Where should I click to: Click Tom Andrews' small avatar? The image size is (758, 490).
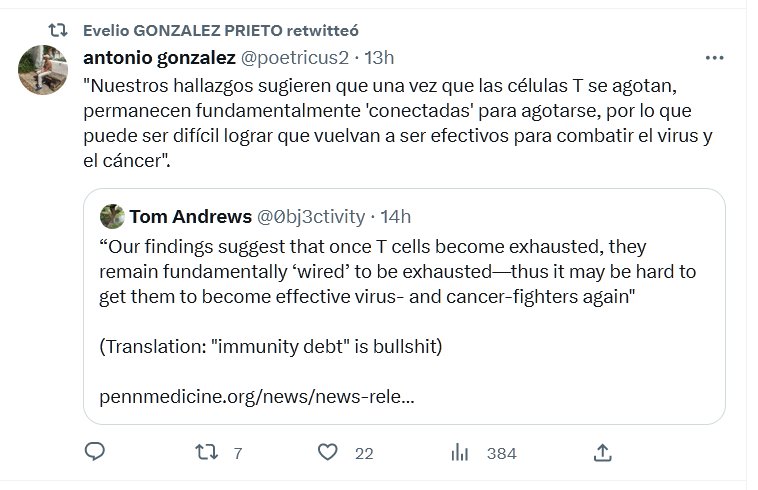tap(113, 216)
